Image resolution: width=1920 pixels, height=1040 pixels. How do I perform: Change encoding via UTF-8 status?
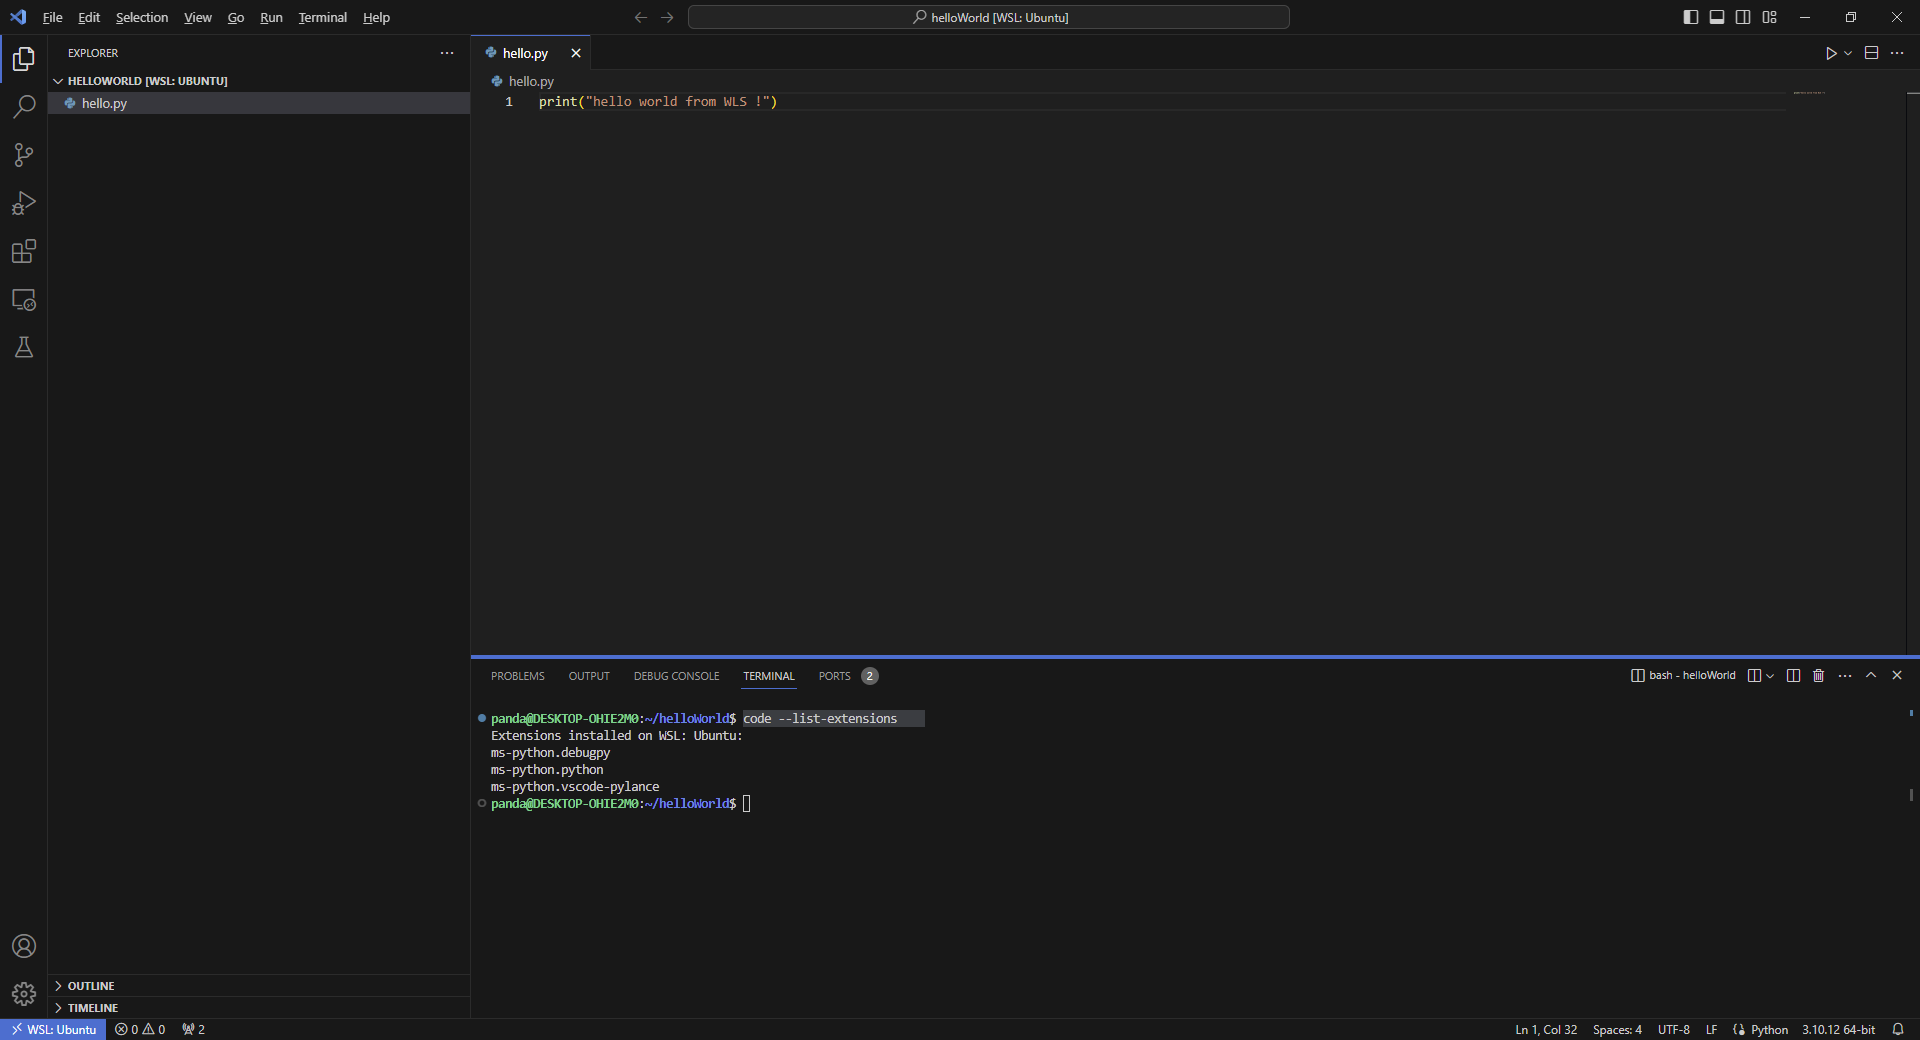coord(1673,1029)
